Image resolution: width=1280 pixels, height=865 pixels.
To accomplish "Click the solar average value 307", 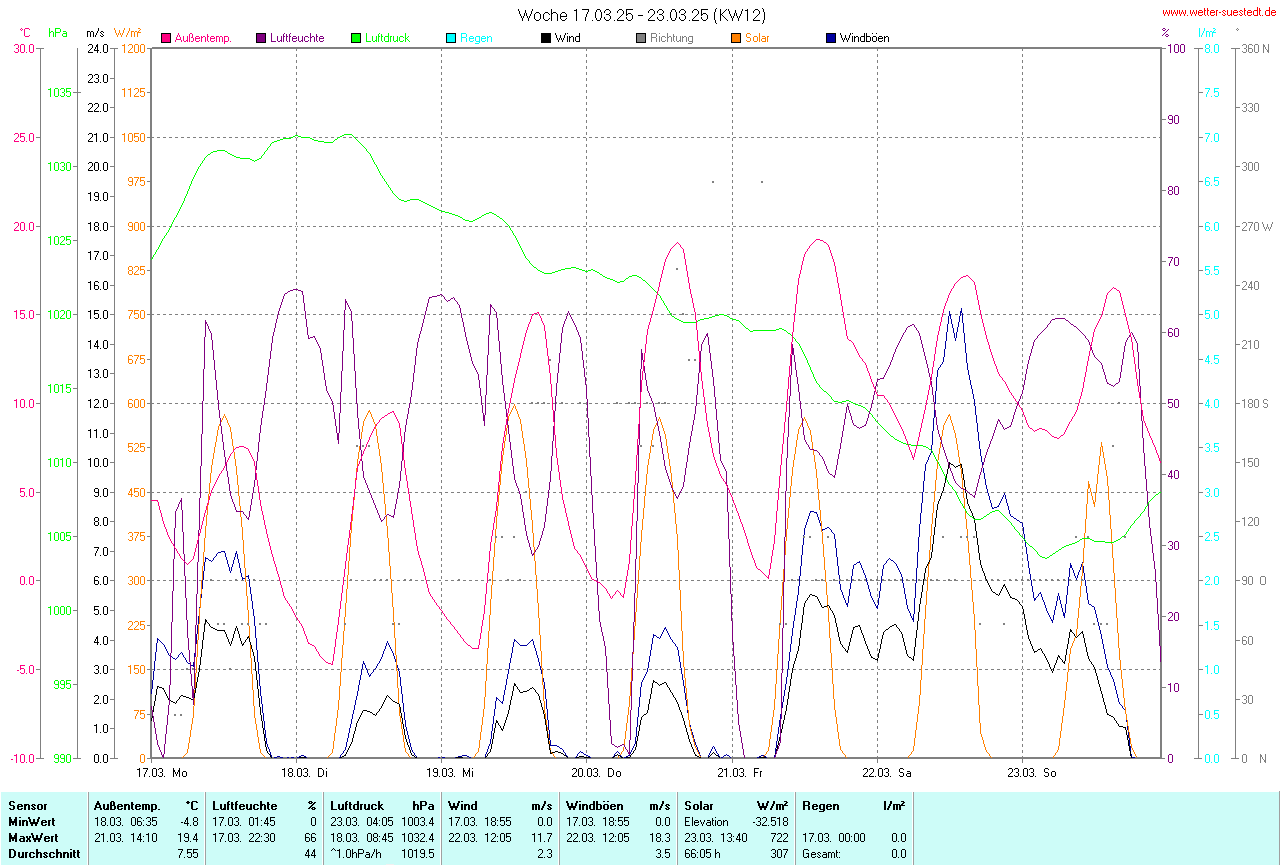I will [779, 853].
